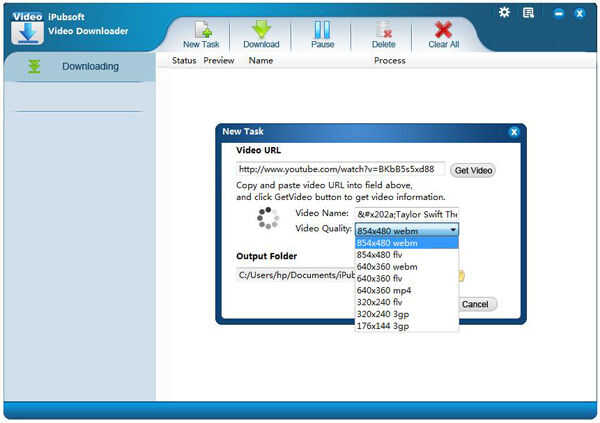Collapse the Video Quality dropdown arrow
The height and width of the screenshot is (423, 600).
click(453, 230)
